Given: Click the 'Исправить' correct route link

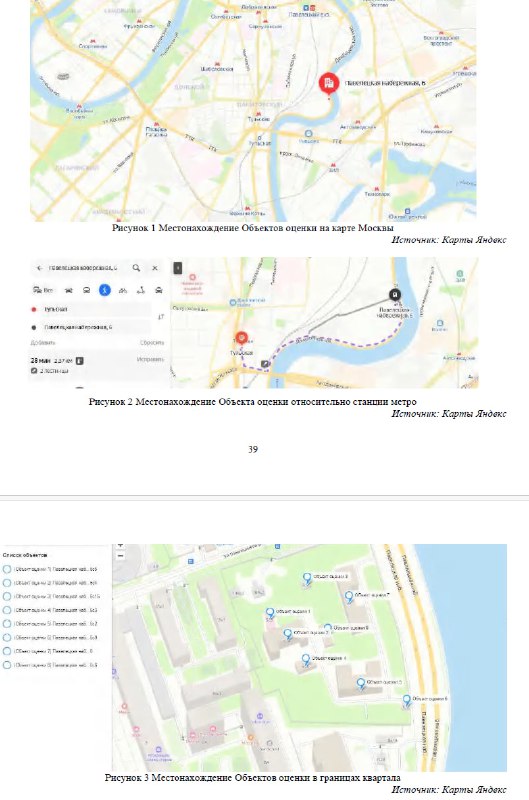Looking at the screenshot, I should pos(150,360).
